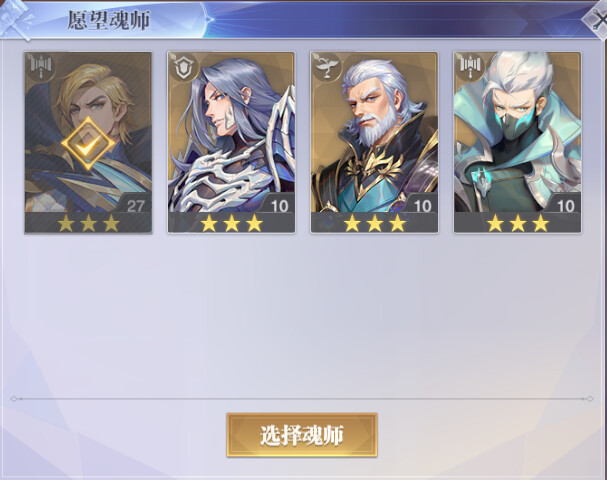The image size is (607, 480).
Task: Click the class icon on masked hero card
Action: coord(470,66)
